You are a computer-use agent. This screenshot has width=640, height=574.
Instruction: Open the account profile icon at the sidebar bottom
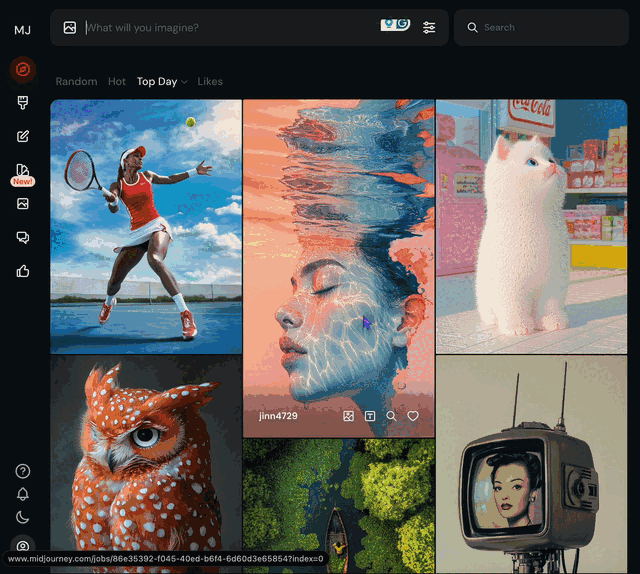23,545
